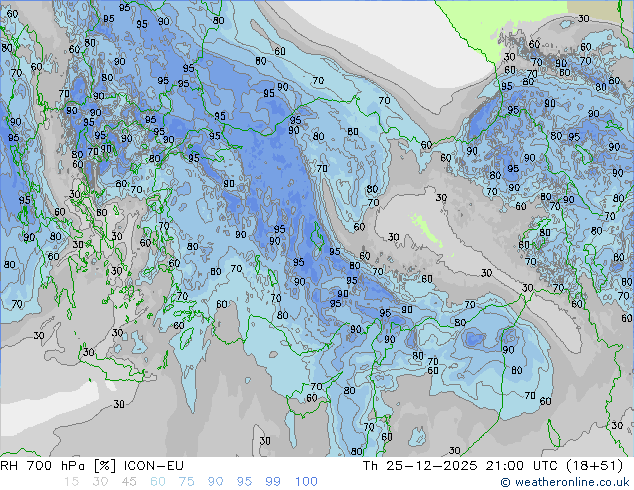Select the legend value 100
Viewport: 634px width, 490px height.
pos(306,482)
